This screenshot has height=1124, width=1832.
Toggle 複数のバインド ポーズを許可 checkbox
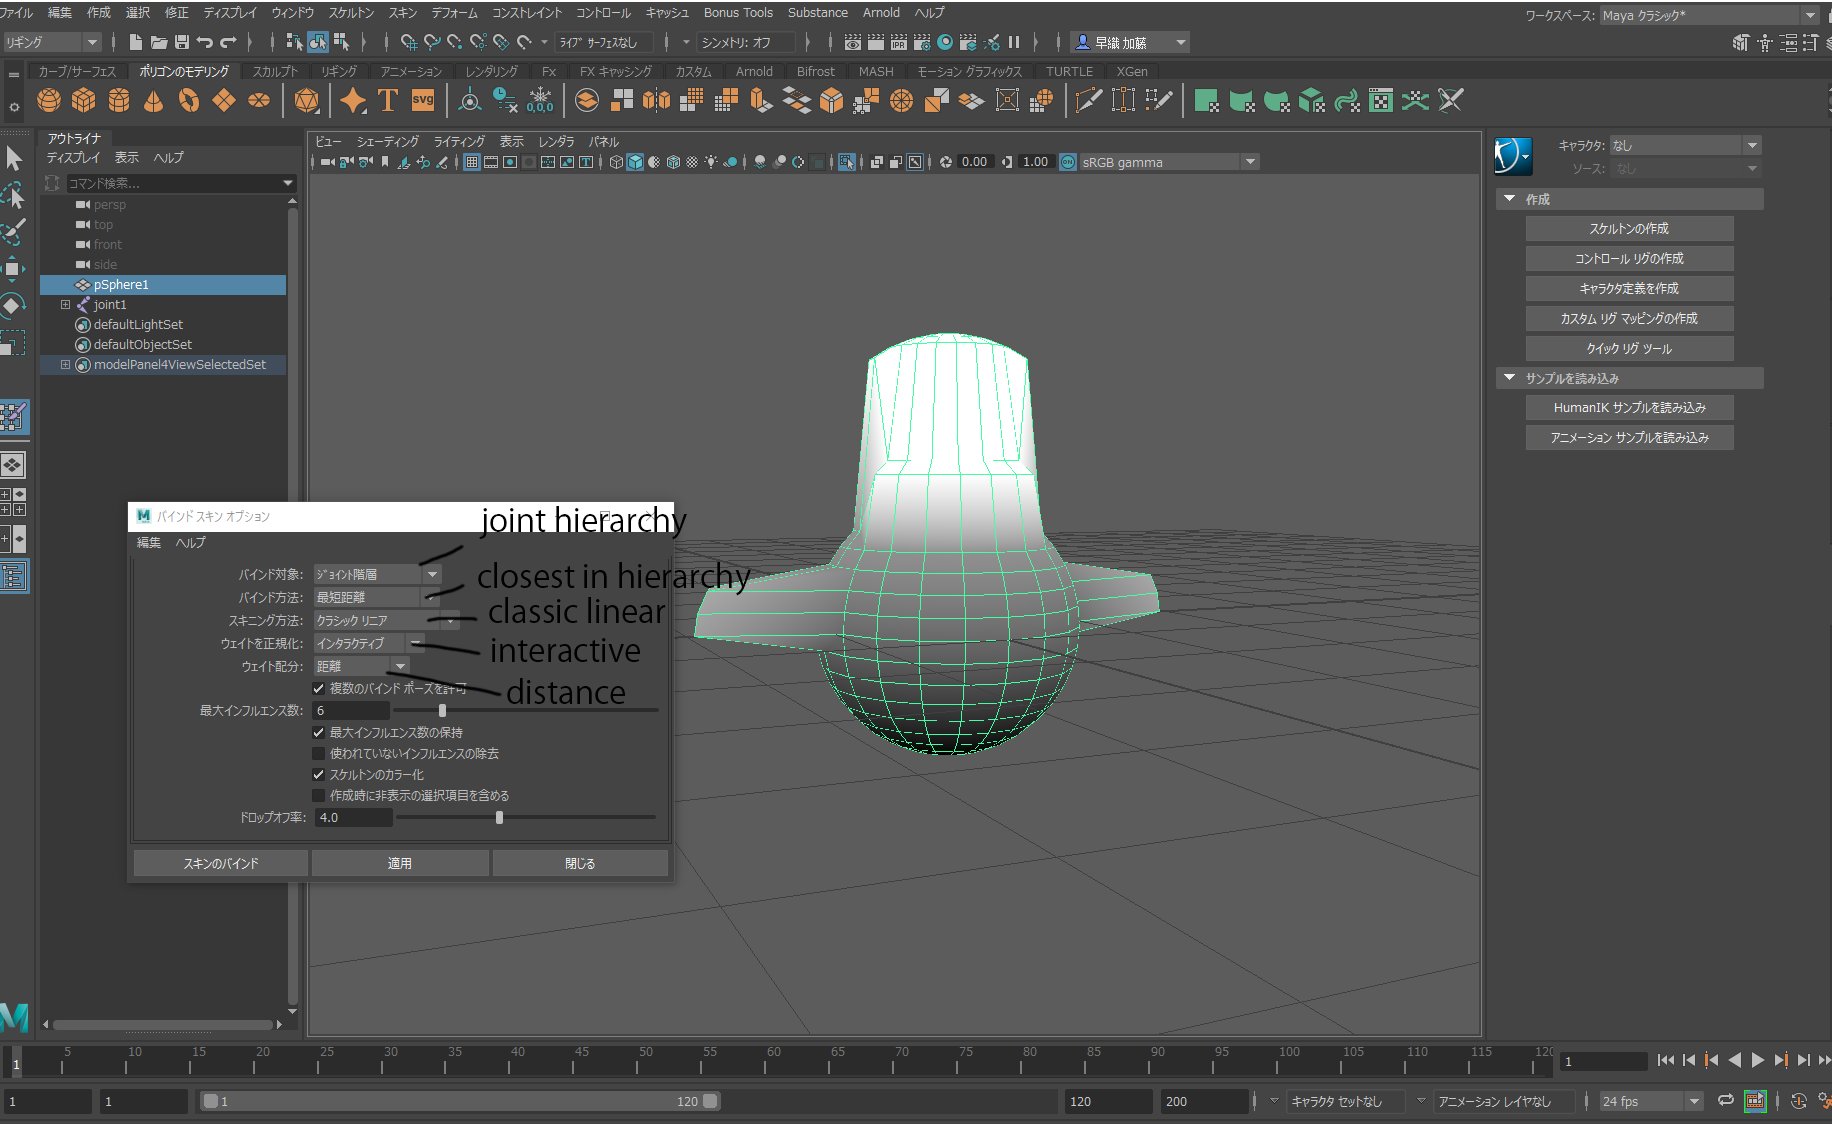click(318, 688)
